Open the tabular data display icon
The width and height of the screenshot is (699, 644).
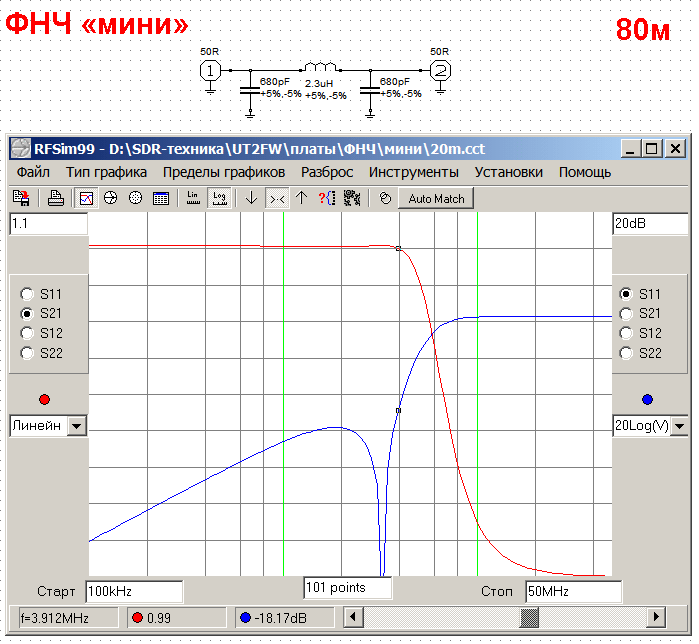pyautogui.click(x=160, y=198)
